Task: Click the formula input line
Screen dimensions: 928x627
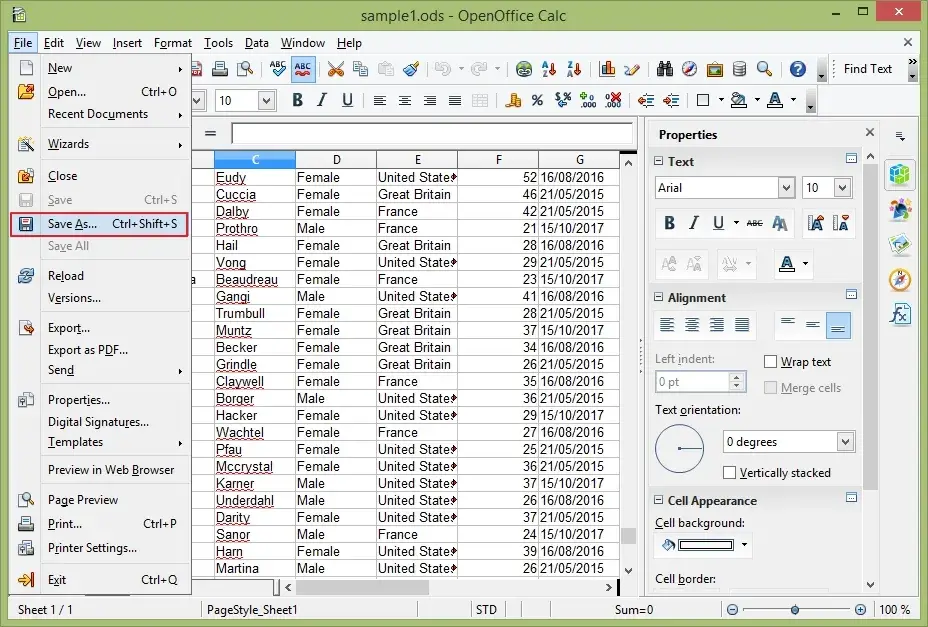Action: [432, 133]
